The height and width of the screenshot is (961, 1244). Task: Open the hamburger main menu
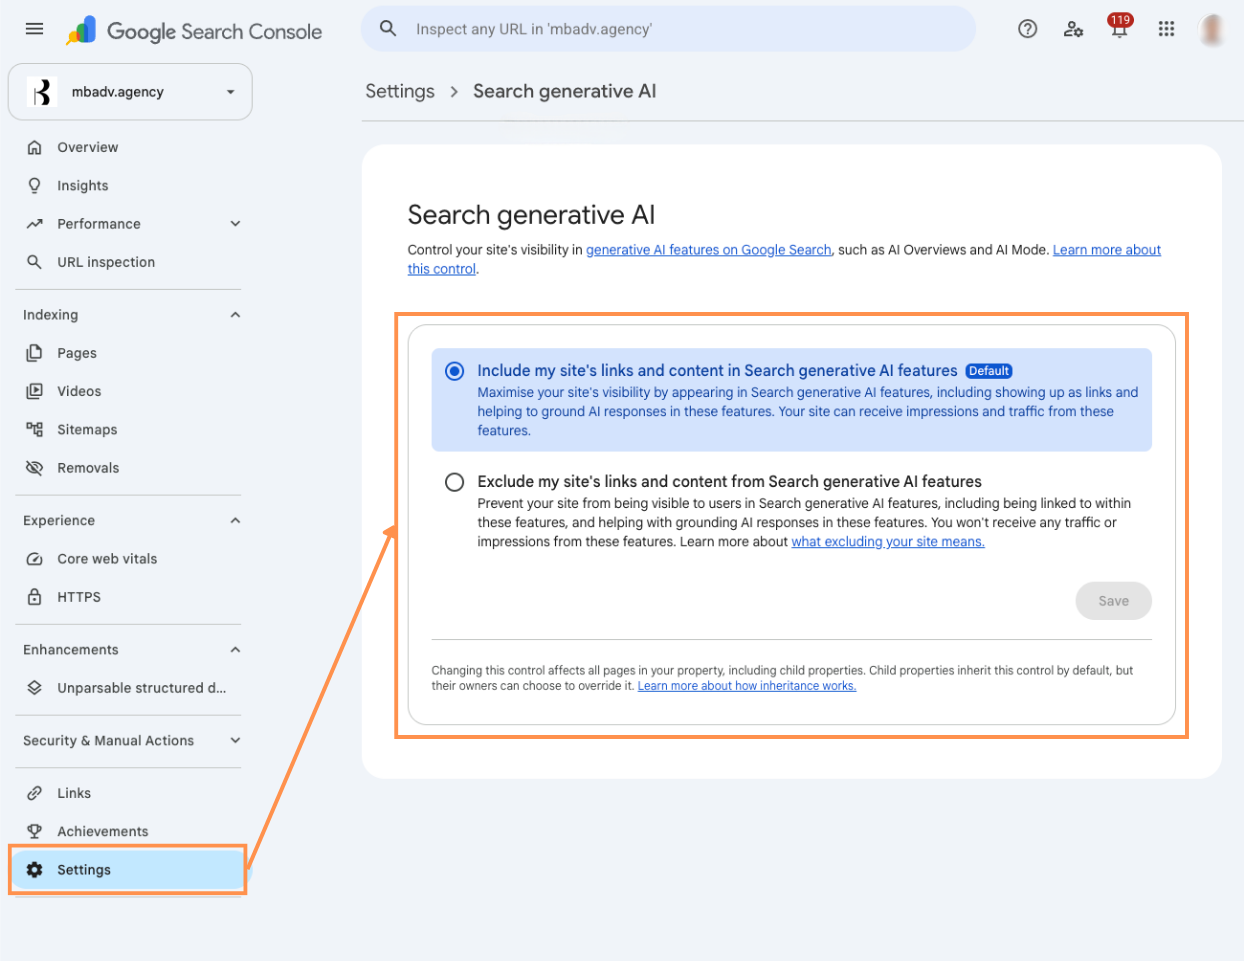pyautogui.click(x=34, y=29)
